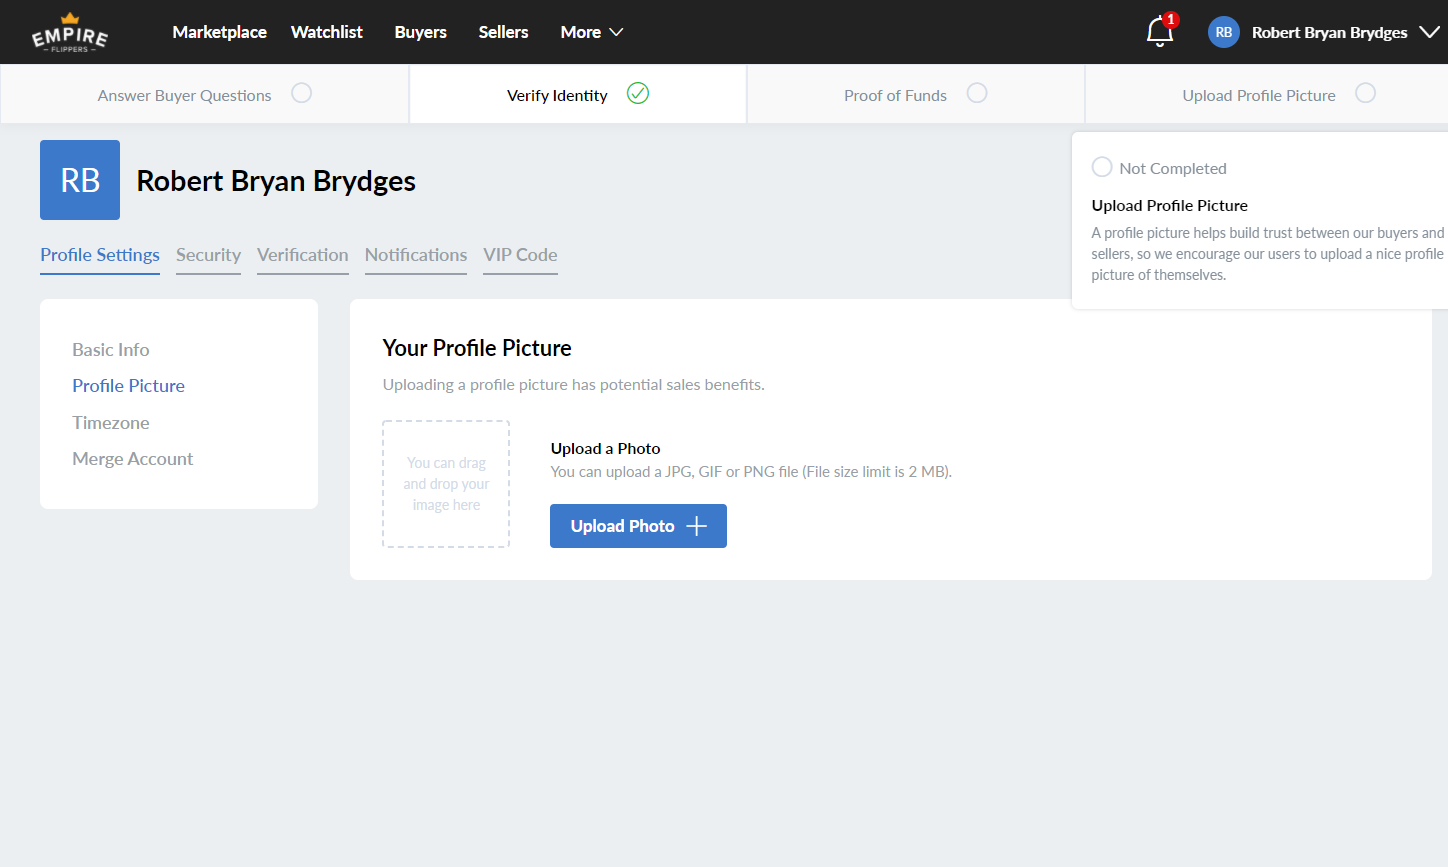Image resolution: width=1448 pixels, height=867 pixels.
Task: Click the Upload Photo button
Action: 638,526
